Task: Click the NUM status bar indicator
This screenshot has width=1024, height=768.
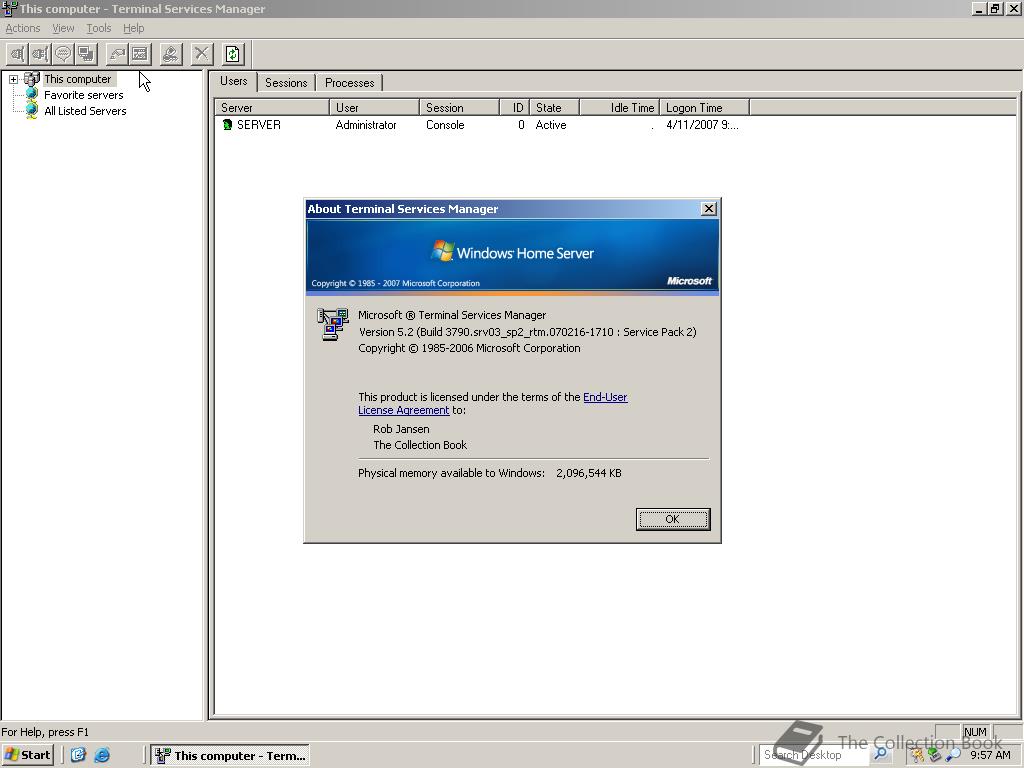Action: [x=975, y=732]
